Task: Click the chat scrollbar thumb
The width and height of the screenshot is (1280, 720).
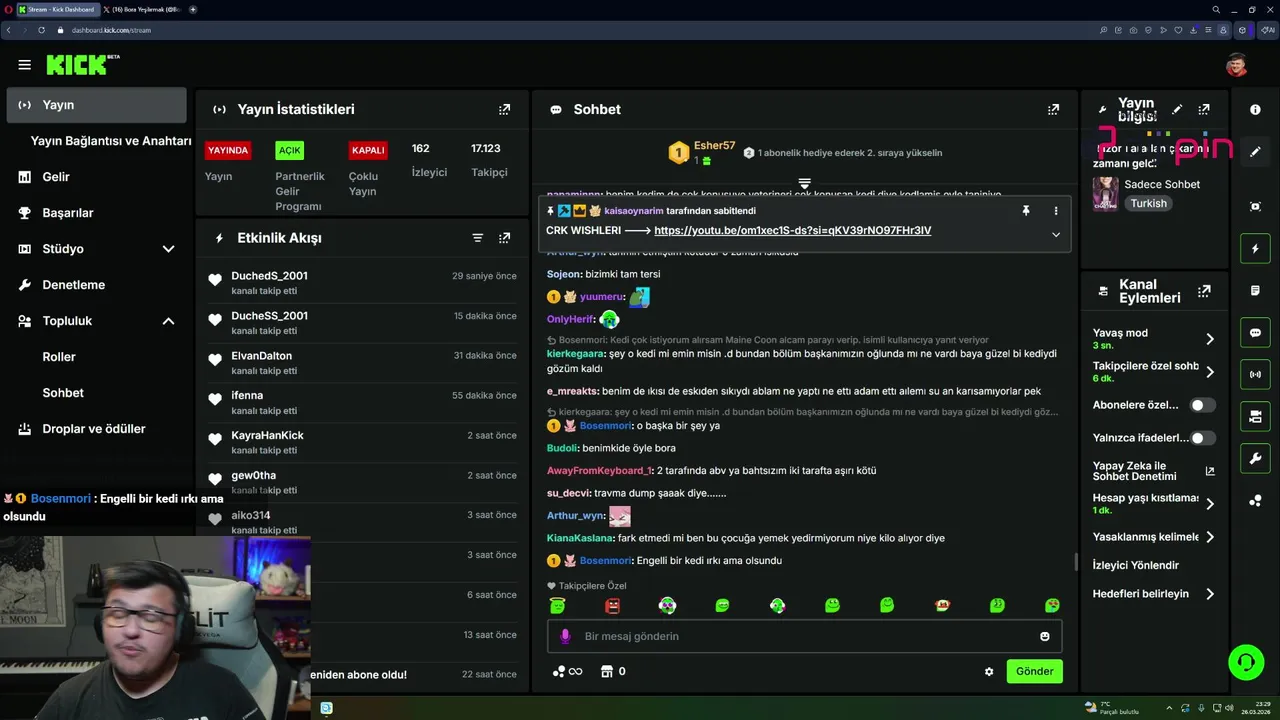Action: (1076, 562)
